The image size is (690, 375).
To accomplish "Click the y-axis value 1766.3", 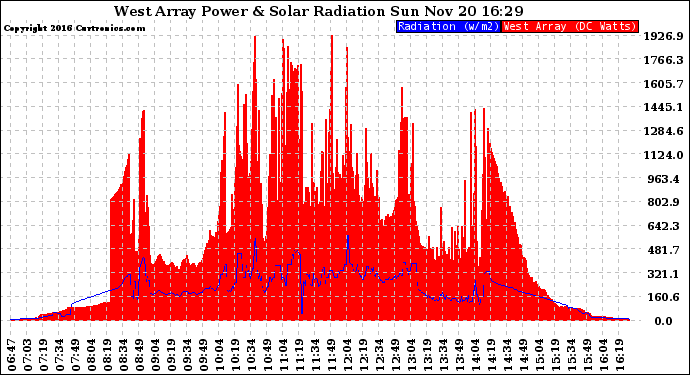I will coord(664,60).
